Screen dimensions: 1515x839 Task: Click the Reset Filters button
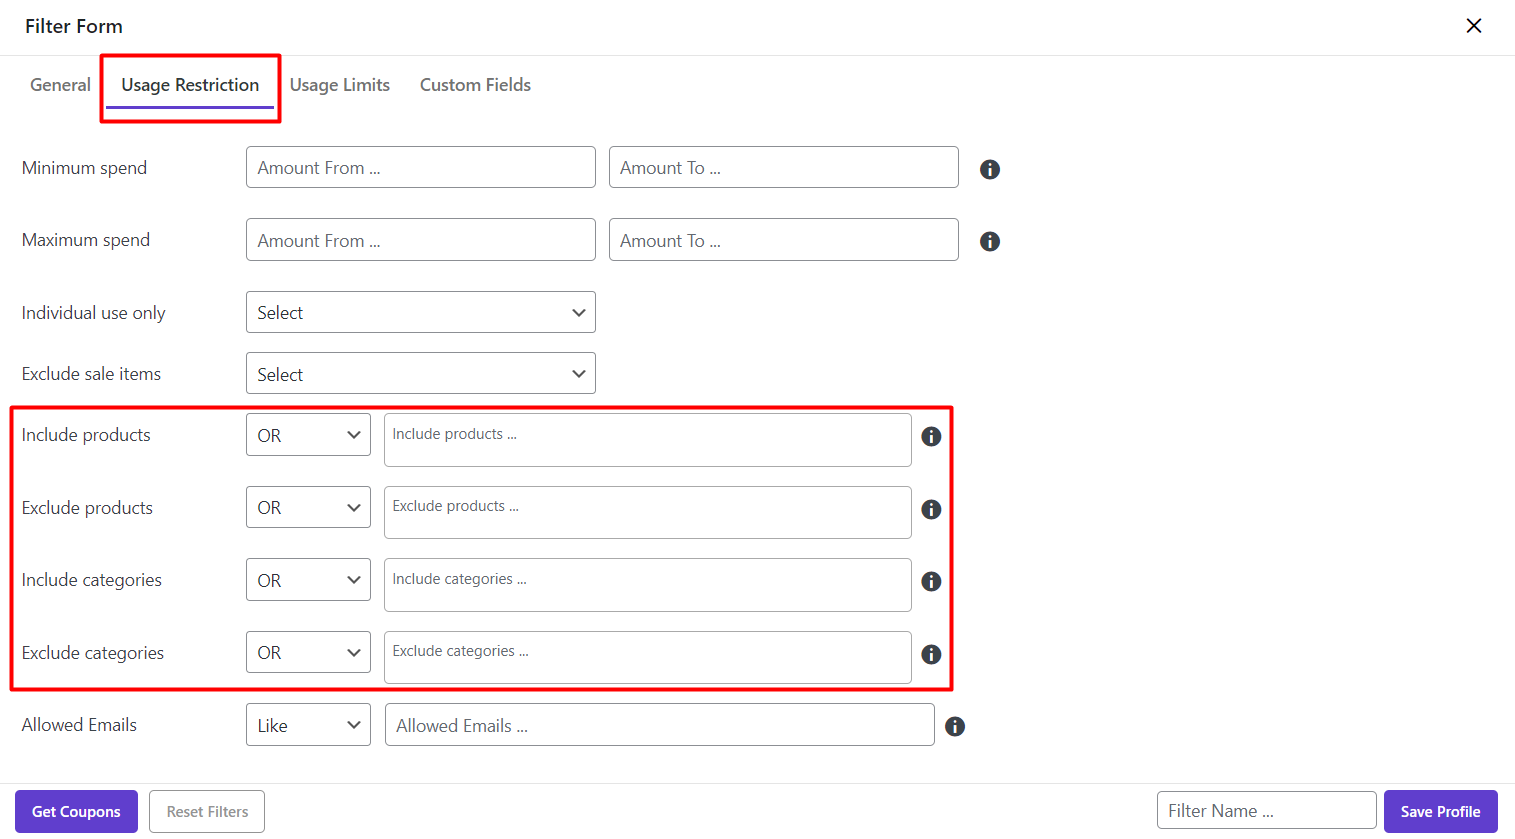click(207, 811)
